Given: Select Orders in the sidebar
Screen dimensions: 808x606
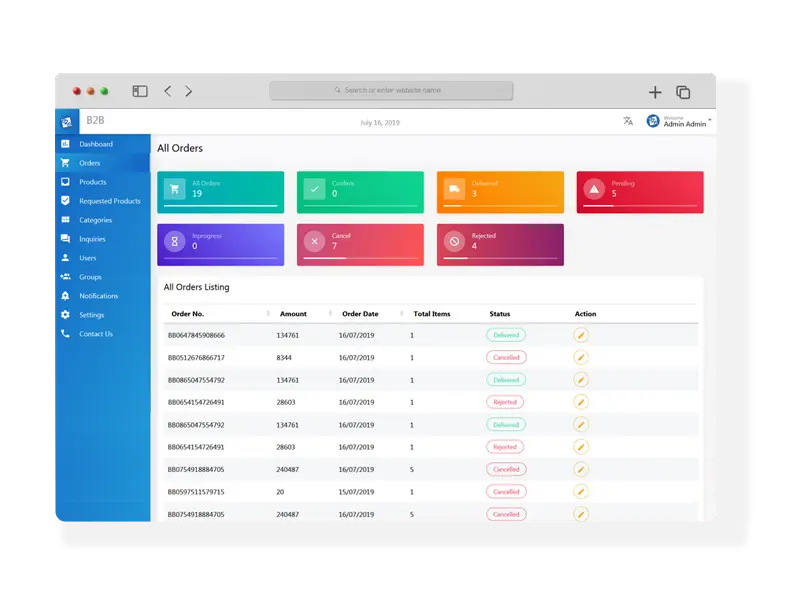Looking at the screenshot, I should point(103,163).
